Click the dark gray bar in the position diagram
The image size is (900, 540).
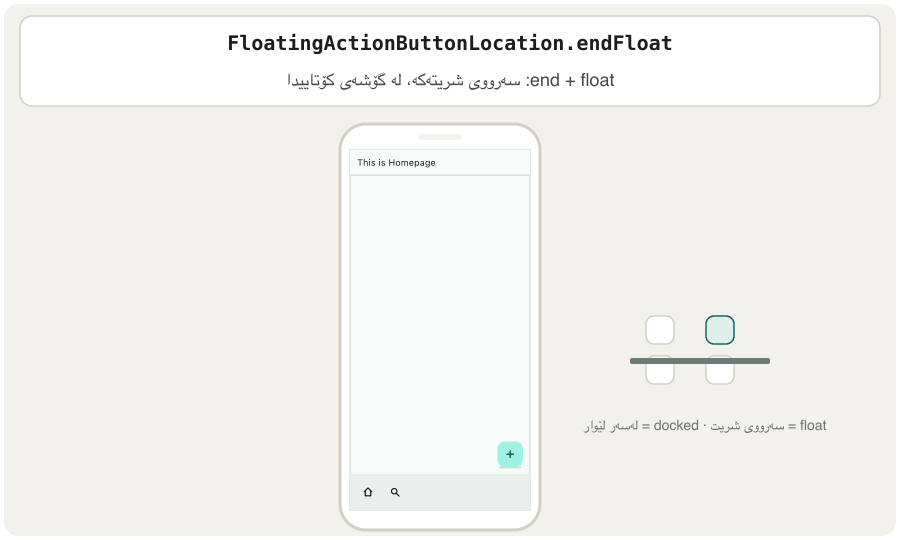(x=700, y=361)
